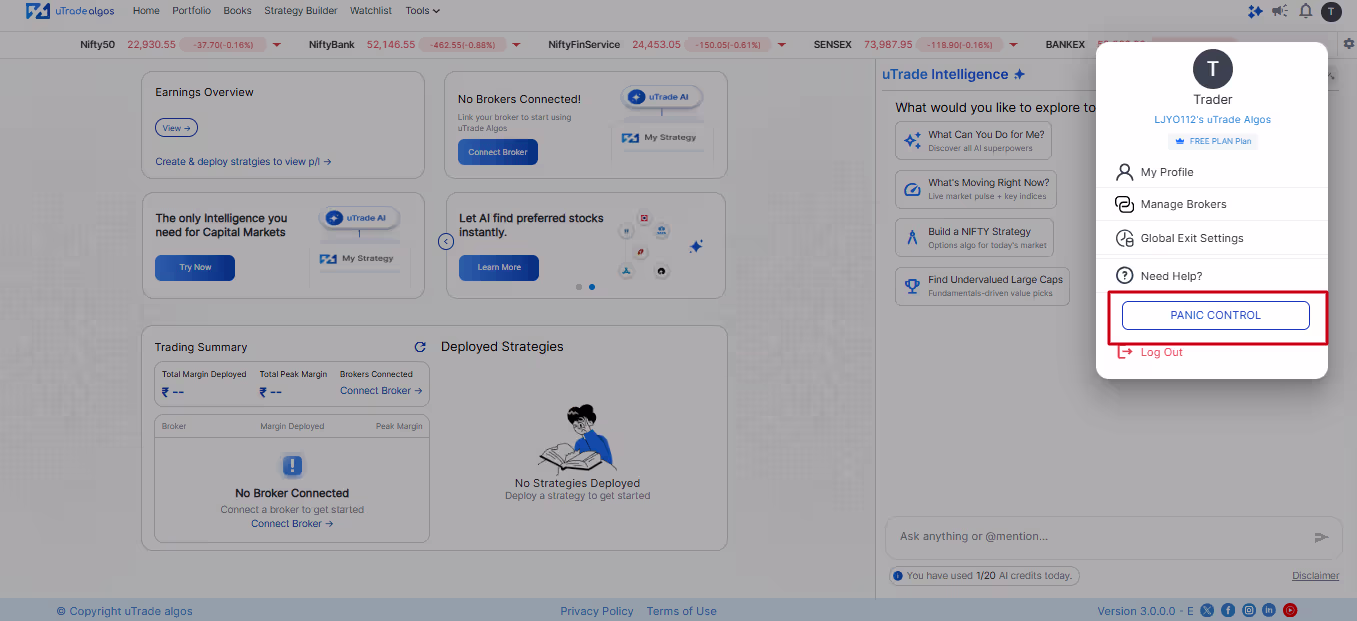Click Connect Broker link under No Broker Connected
The height and width of the screenshot is (621, 1357).
(x=292, y=524)
